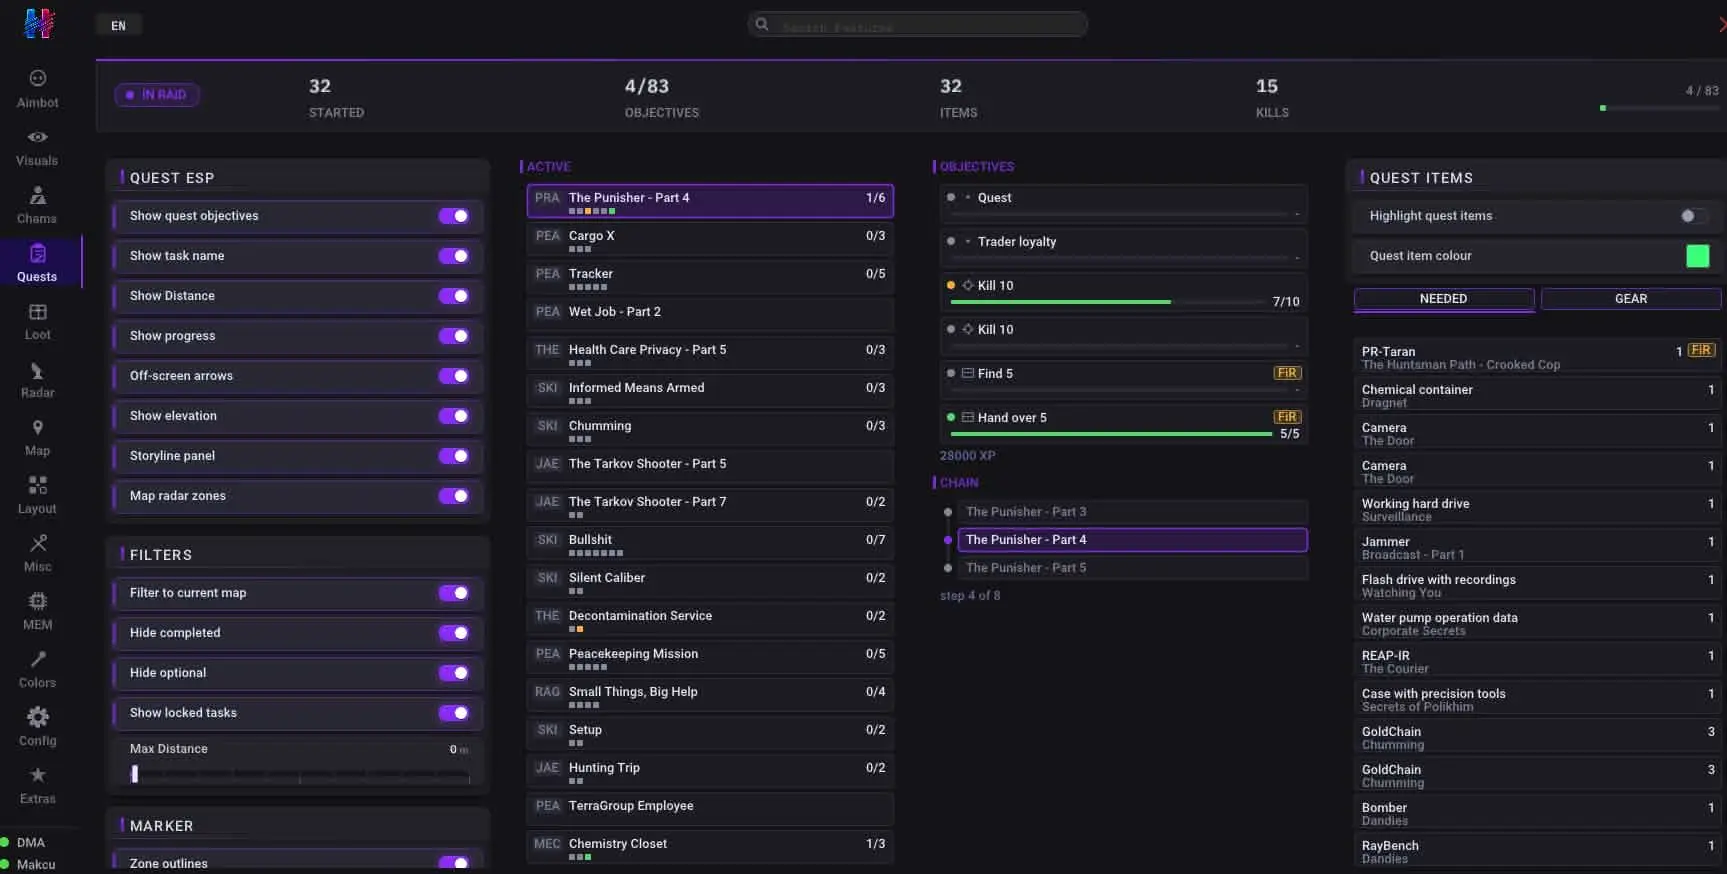Viewport: 1727px width, 874px height.
Task: Open the green Quest item colour swatch
Action: coord(1698,256)
